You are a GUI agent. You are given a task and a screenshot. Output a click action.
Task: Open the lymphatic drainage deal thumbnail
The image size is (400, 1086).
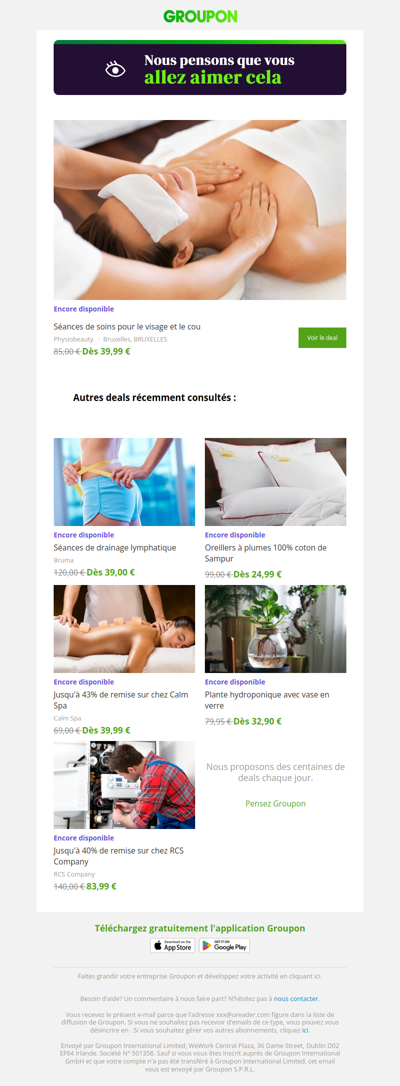(125, 482)
